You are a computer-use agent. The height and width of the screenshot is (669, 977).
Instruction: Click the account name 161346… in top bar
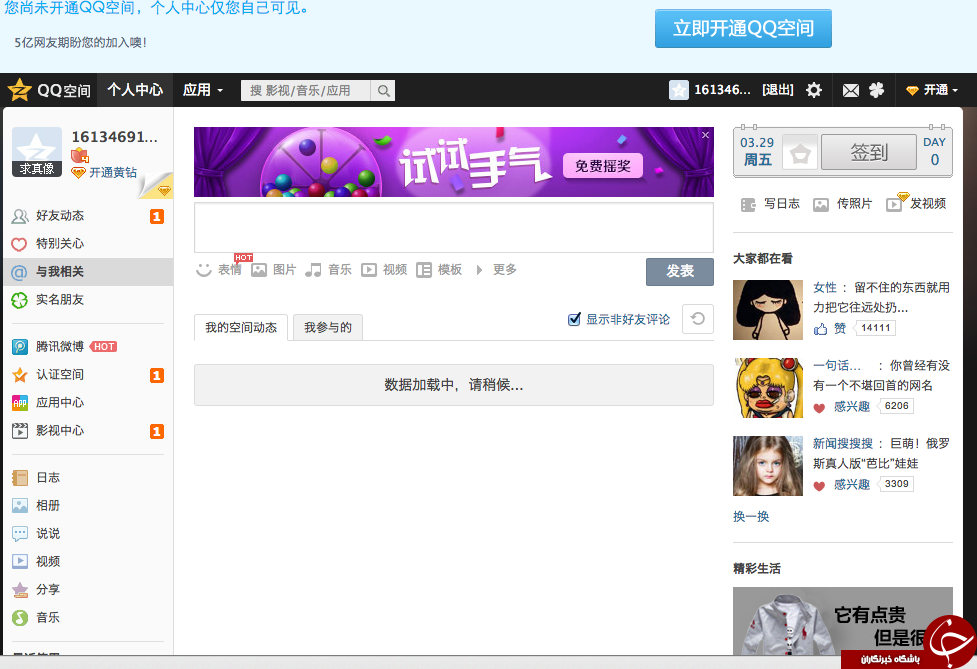click(x=723, y=90)
